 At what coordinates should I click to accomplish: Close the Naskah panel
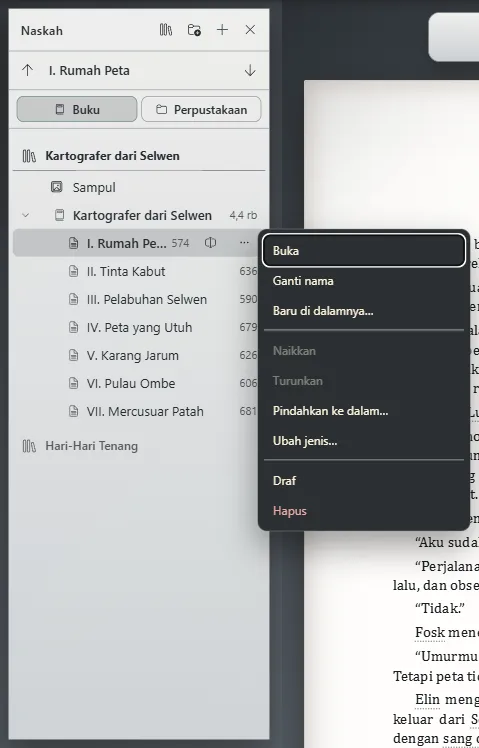pos(250,30)
